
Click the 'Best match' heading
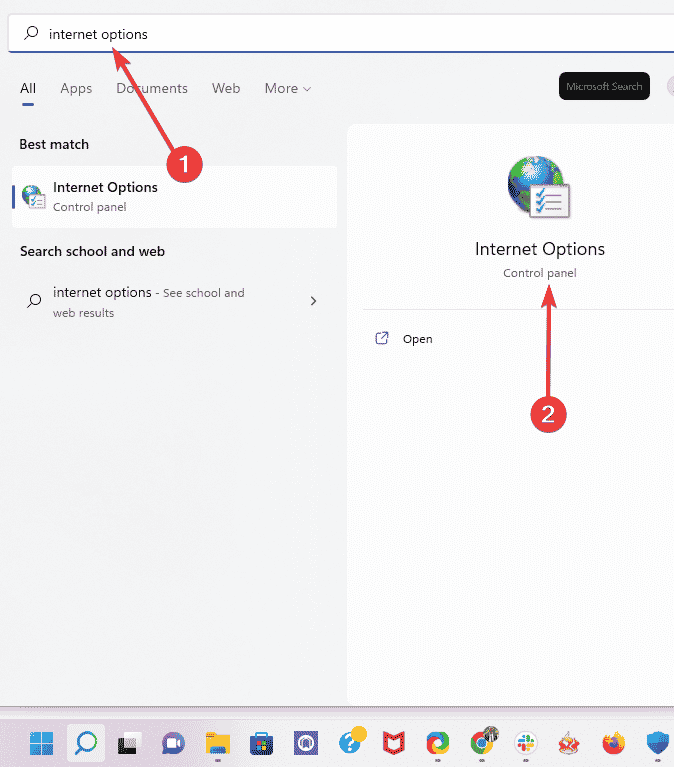[54, 144]
